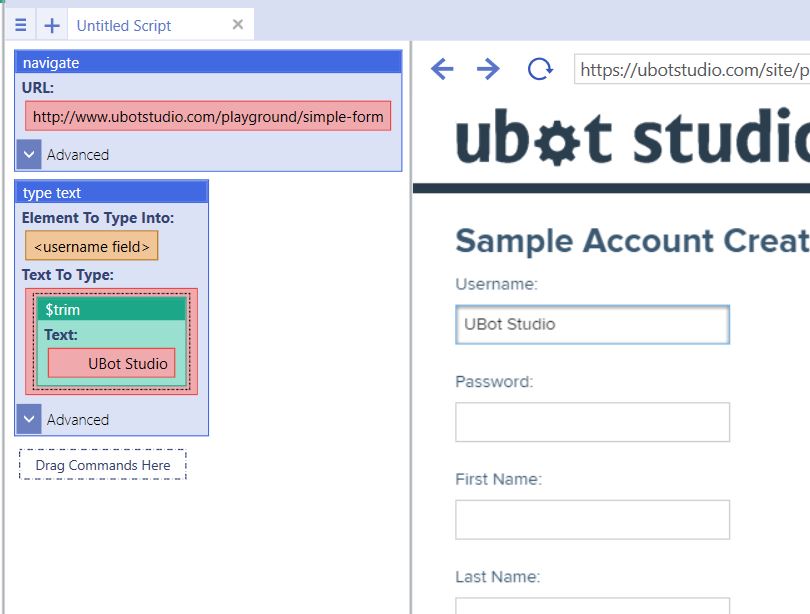
Task: Click the username field element selector
Action: tap(91, 246)
